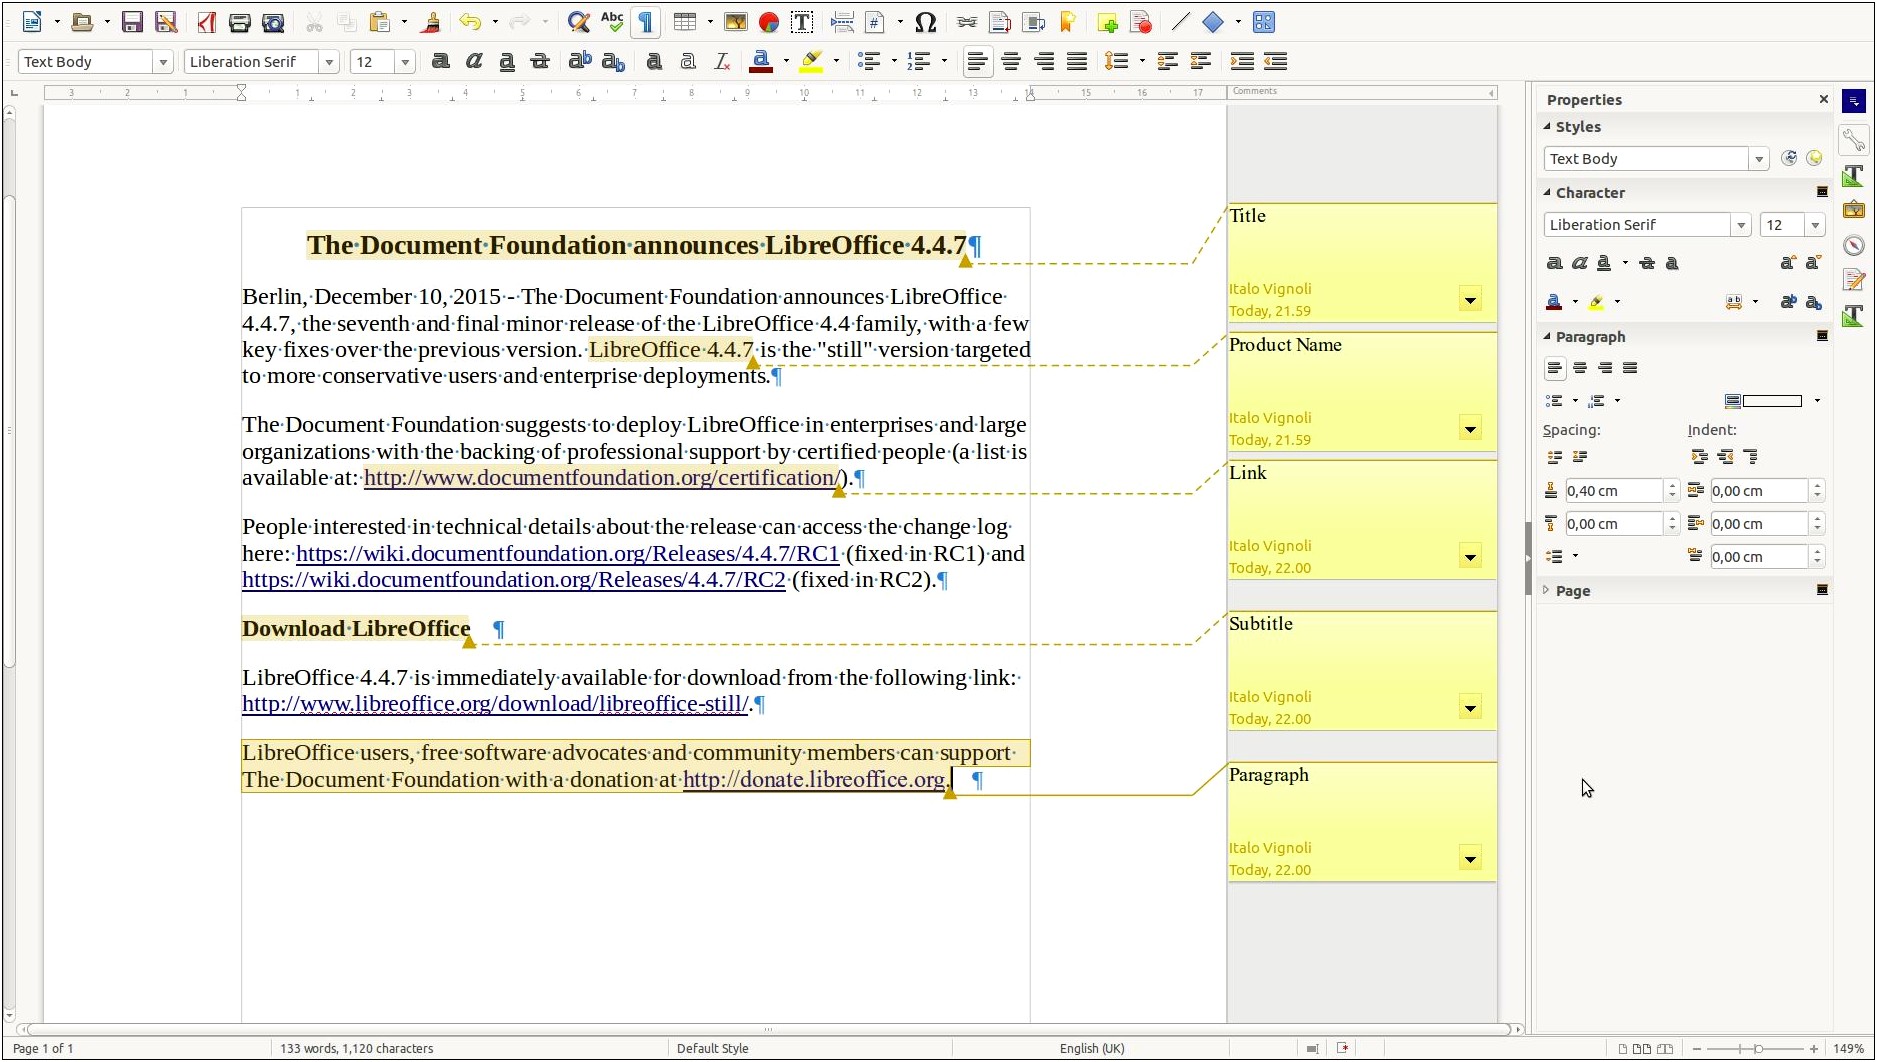The image size is (1877, 1062).
Task: Open Paragraph section More Options button
Action: point(1822,336)
